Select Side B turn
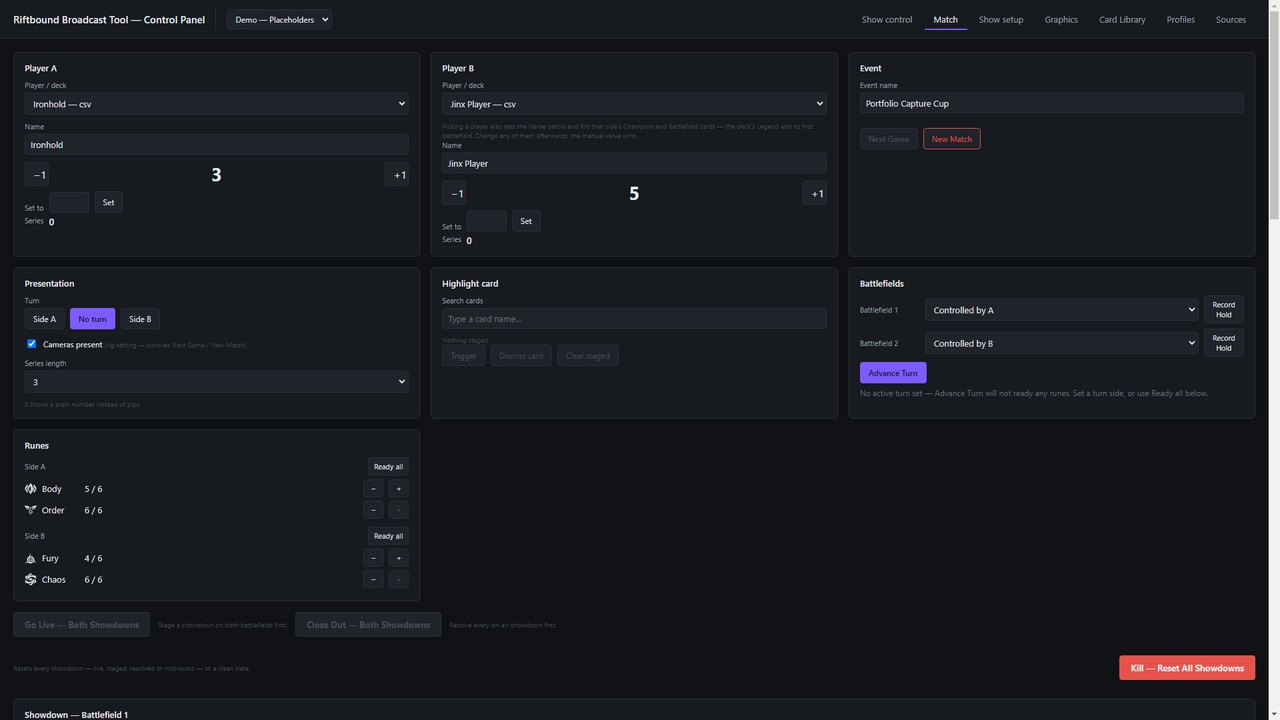Screen dimensions: 1280x720 point(140,319)
